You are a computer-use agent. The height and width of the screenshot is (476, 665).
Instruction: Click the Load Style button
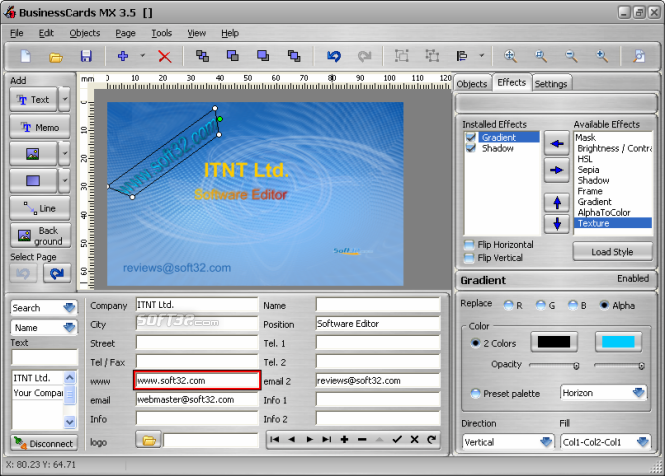click(612, 252)
